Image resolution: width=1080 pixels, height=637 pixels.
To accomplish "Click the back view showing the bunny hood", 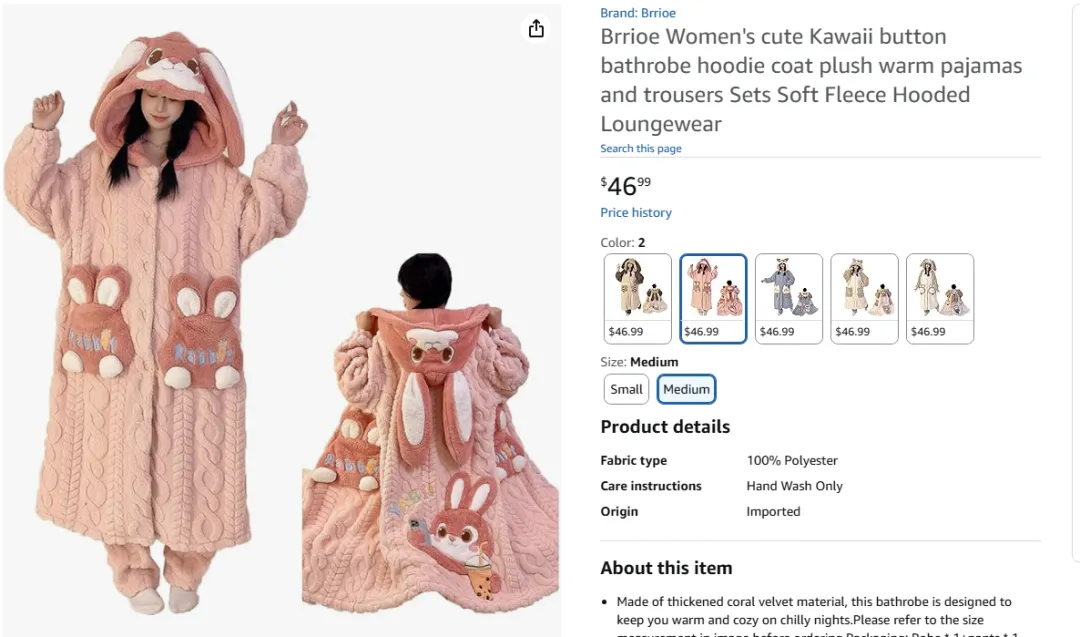I will (x=430, y=440).
